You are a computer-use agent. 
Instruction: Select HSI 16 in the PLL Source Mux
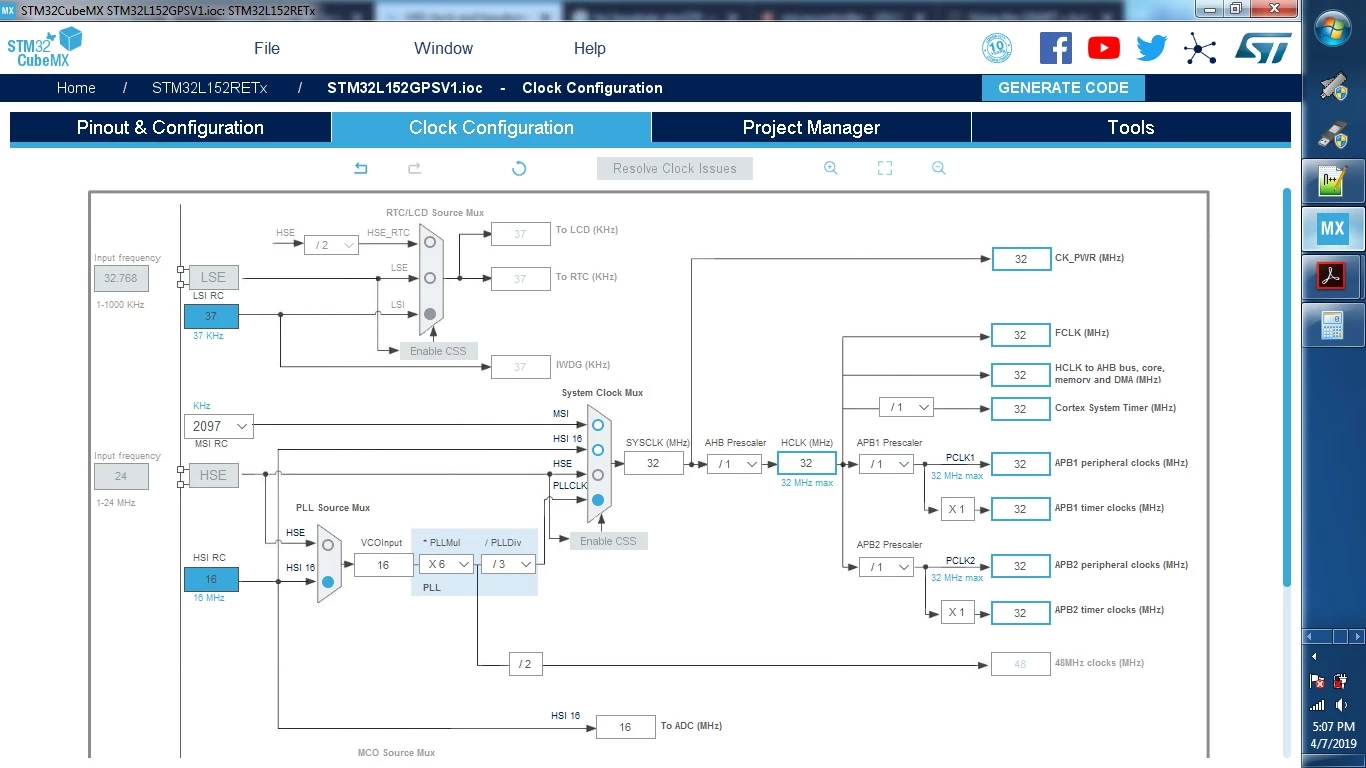coord(328,581)
